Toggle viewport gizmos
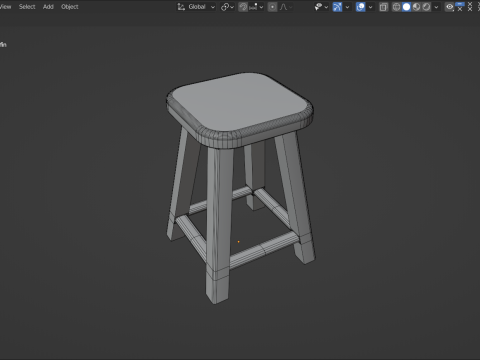 point(337,7)
